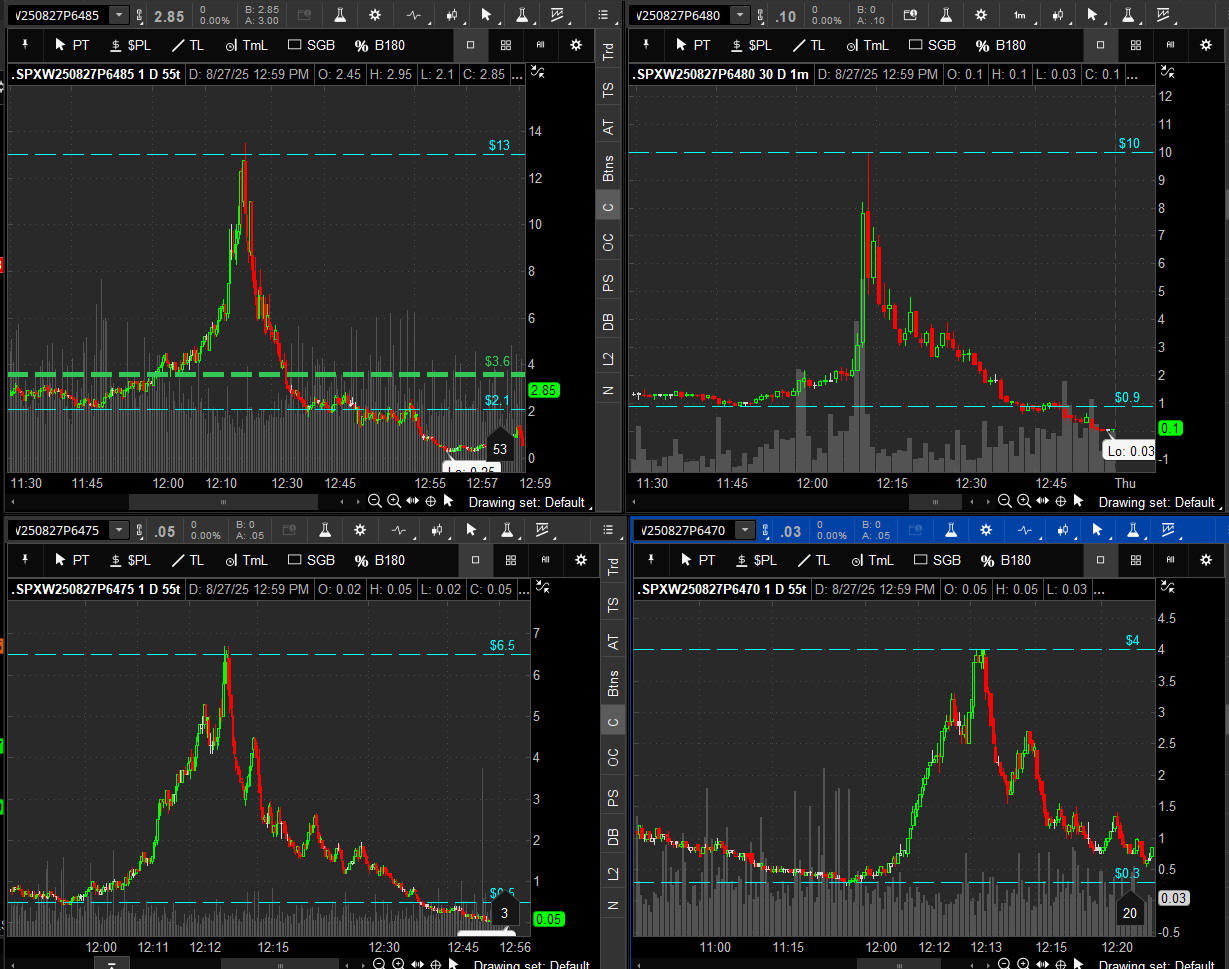Select TmL time level tool in P6470 toolbar
The image size is (1229, 969).
coord(874,560)
